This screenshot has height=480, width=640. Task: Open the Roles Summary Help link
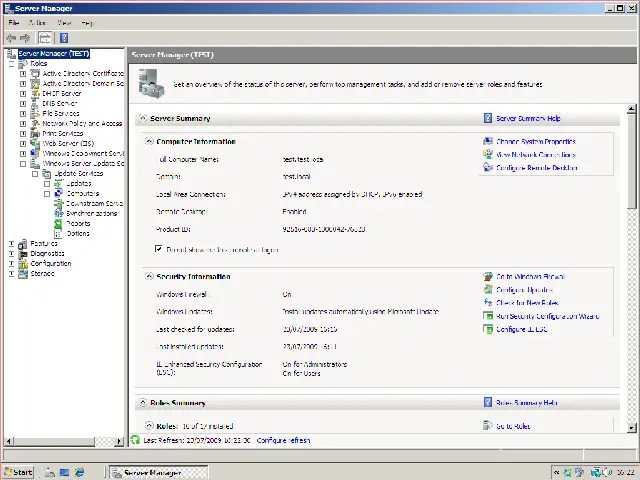point(527,403)
